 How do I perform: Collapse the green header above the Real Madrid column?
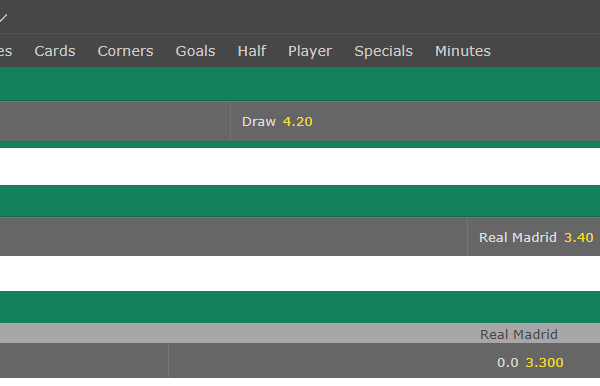(300, 307)
